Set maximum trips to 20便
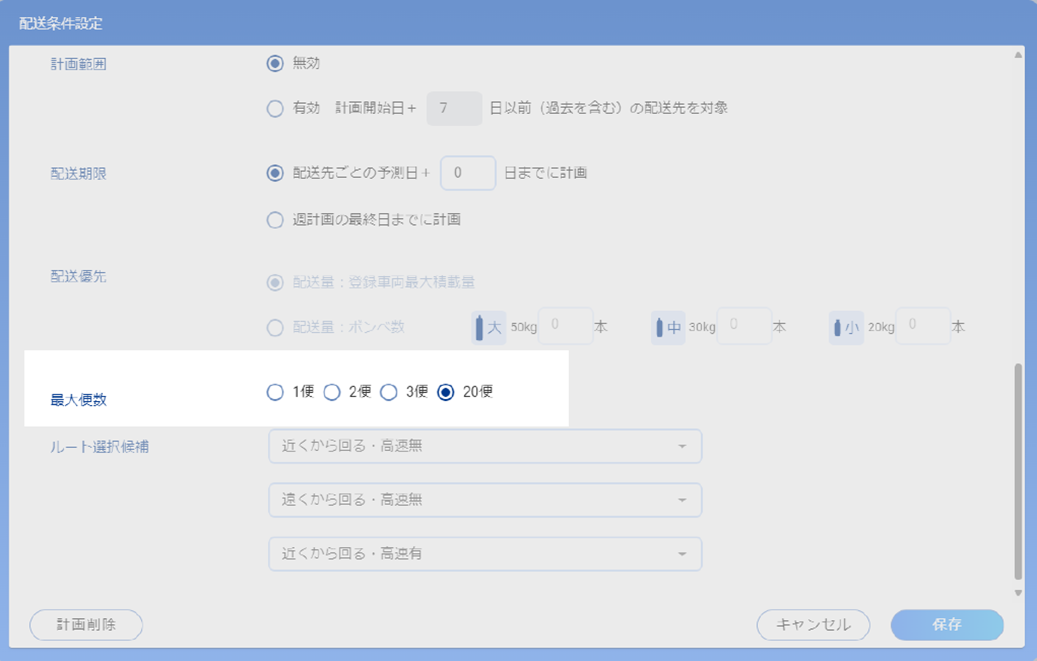The width and height of the screenshot is (1037, 661). pyautogui.click(x=446, y=392)
